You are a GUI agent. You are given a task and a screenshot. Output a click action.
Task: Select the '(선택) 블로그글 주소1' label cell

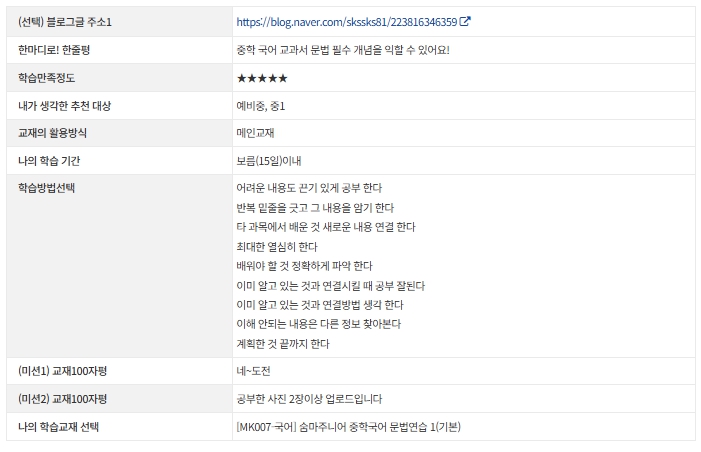click(65, 21)
